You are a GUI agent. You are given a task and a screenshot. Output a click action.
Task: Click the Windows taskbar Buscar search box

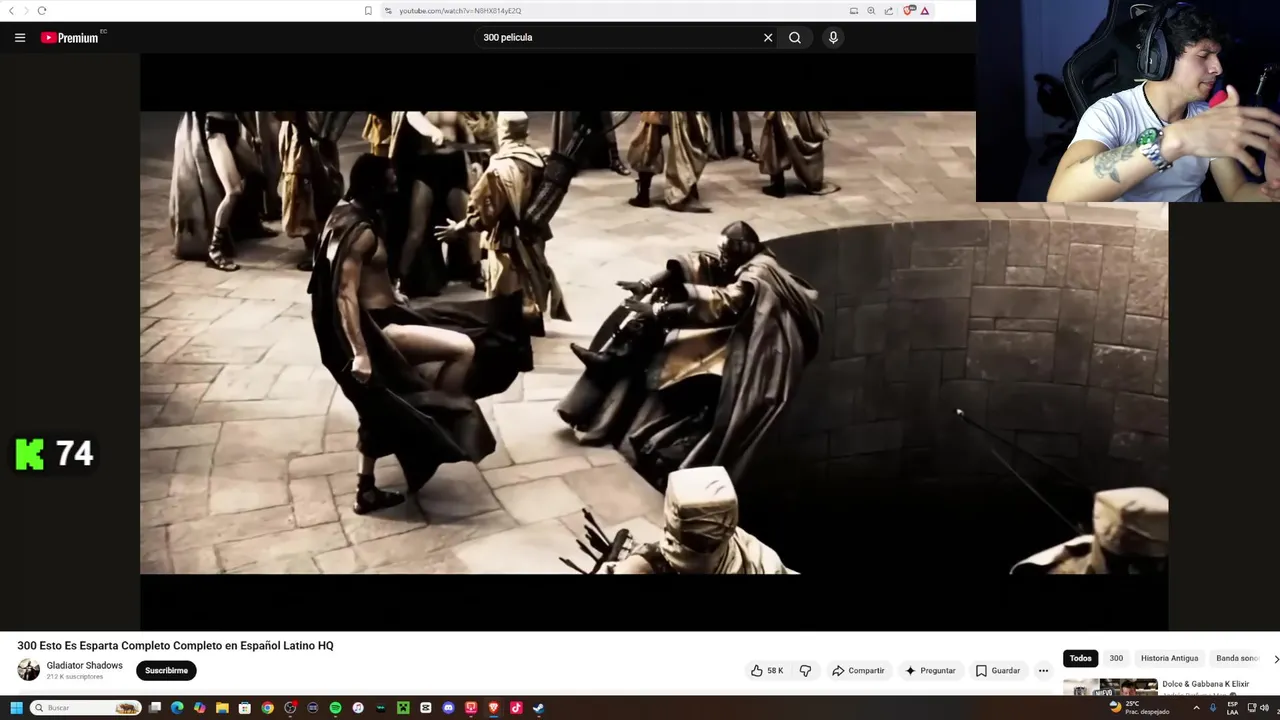pyautogui.click(x=86, y=708)
